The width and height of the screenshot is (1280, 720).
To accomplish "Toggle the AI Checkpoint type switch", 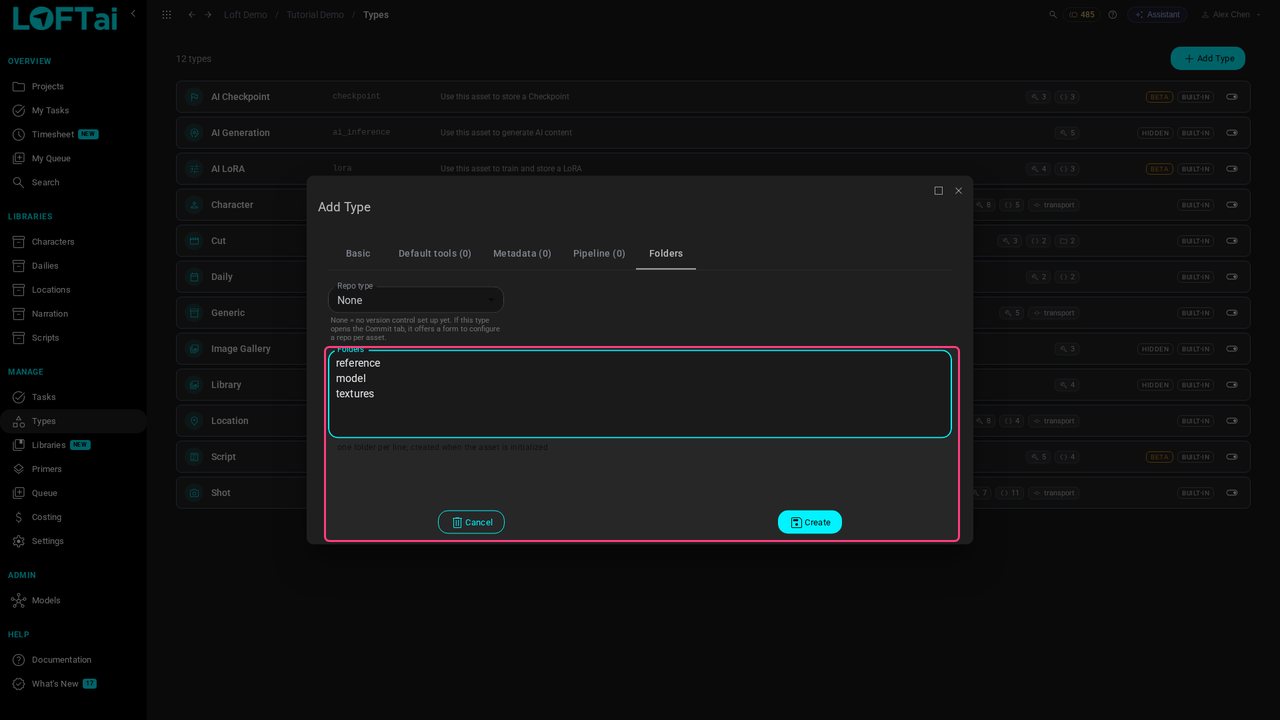I will pyautogui.click(x=1232, y=97).
